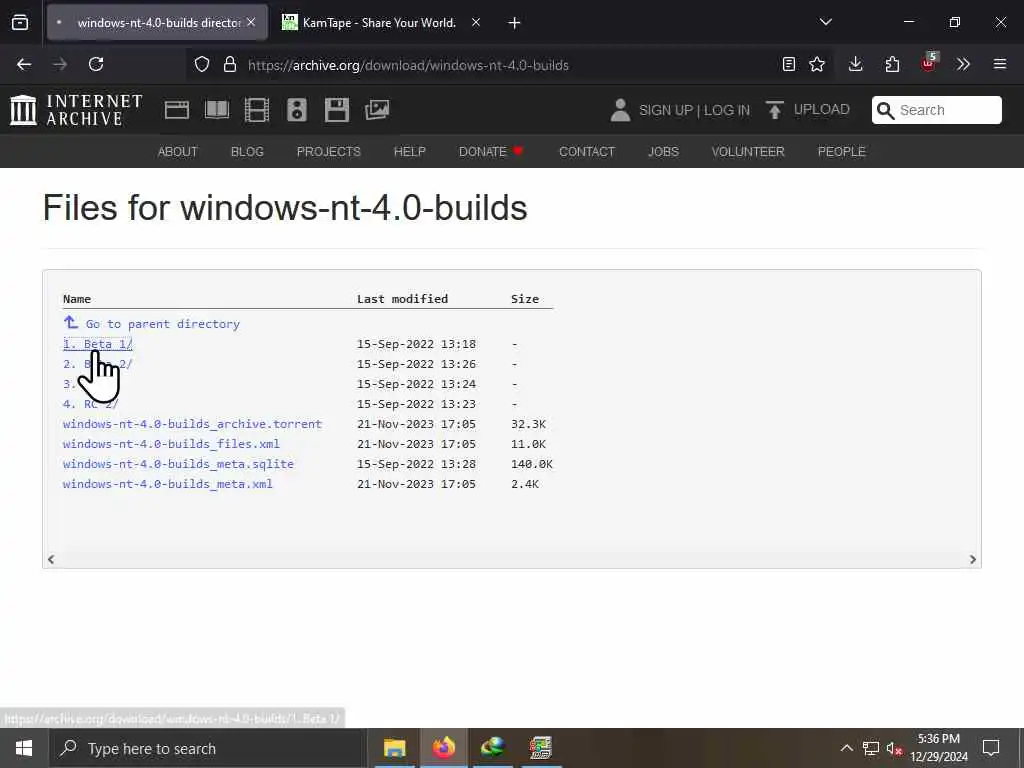Show hidden system tray icons
The image size is (1024, 768).
[846, 748]
